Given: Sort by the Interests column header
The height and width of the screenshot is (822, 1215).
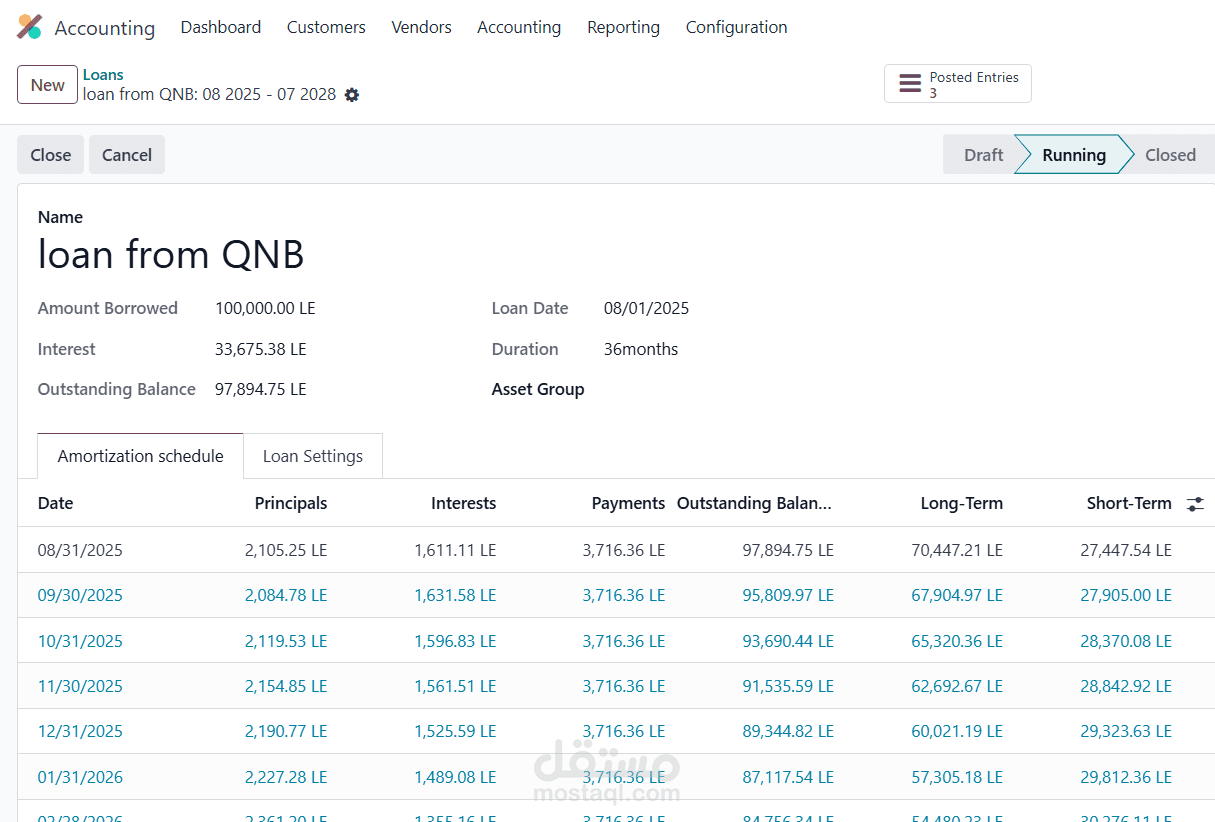Looking at the screenshot, I should pos(463,503).
